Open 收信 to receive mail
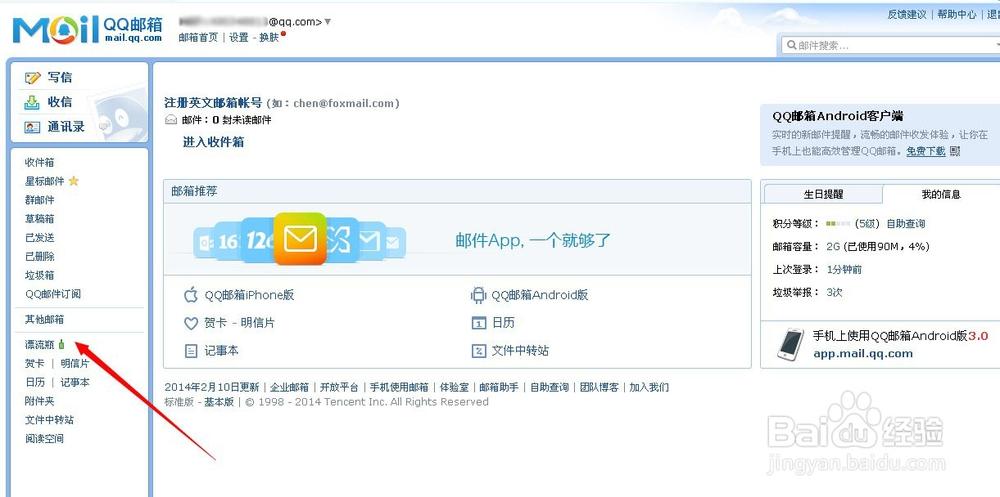Screen dimensions: 1000x497 (60, 102)
